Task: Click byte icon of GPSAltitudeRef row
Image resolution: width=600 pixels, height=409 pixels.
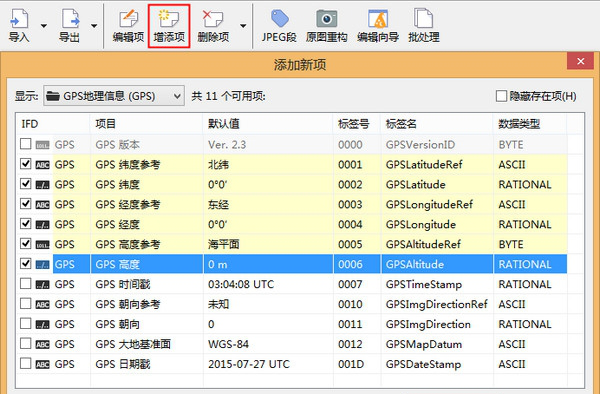Action: pos(42,244)
